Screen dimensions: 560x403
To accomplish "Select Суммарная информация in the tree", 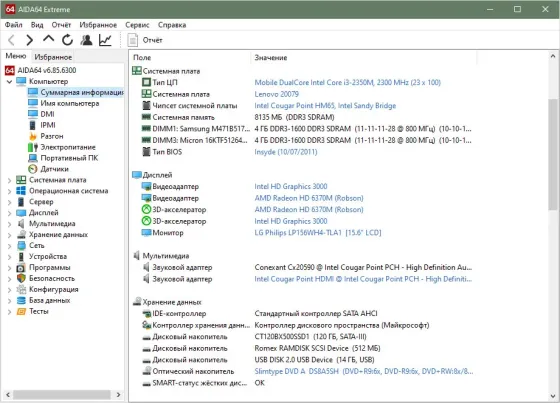I will point(82,92).
